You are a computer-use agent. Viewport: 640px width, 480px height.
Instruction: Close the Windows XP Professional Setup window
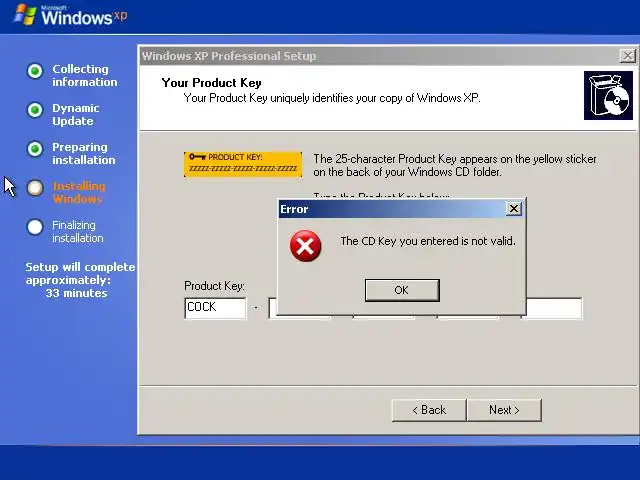[627, 56]
